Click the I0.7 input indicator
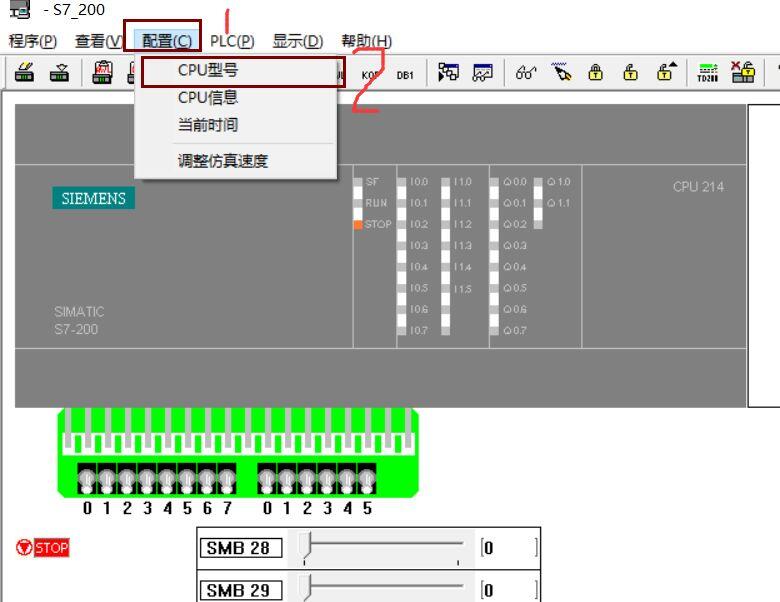This screenshot has height=602, width=780. tap(401, 330)
